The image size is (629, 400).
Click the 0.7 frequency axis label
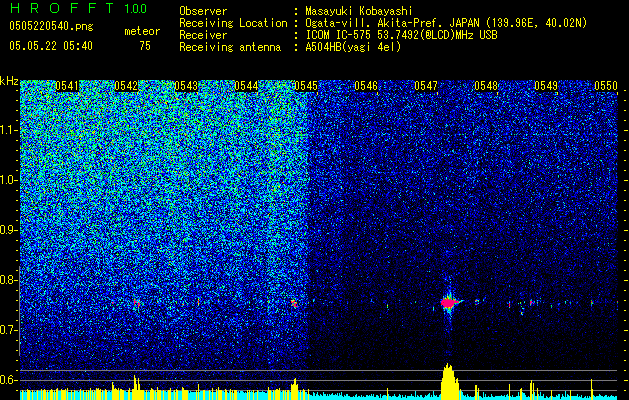9,330
